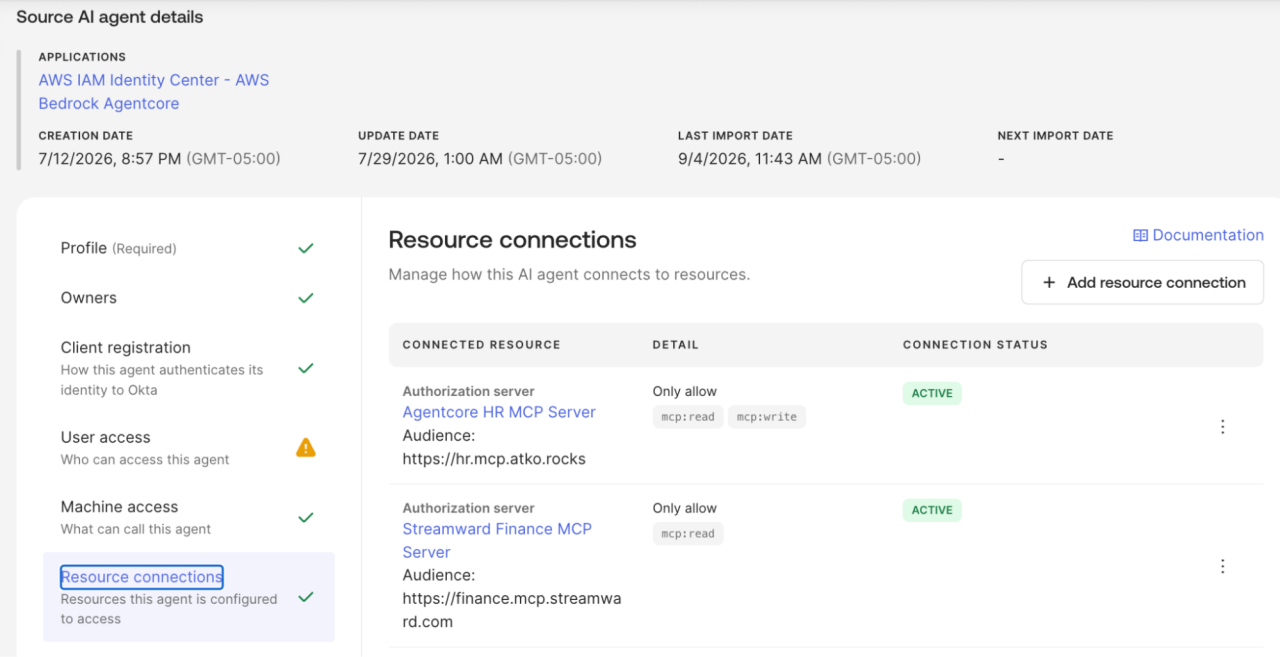Viewport: 1280px width, 657px height.
Task: Click the User access warning triangle icon
Action: (306, 448)
